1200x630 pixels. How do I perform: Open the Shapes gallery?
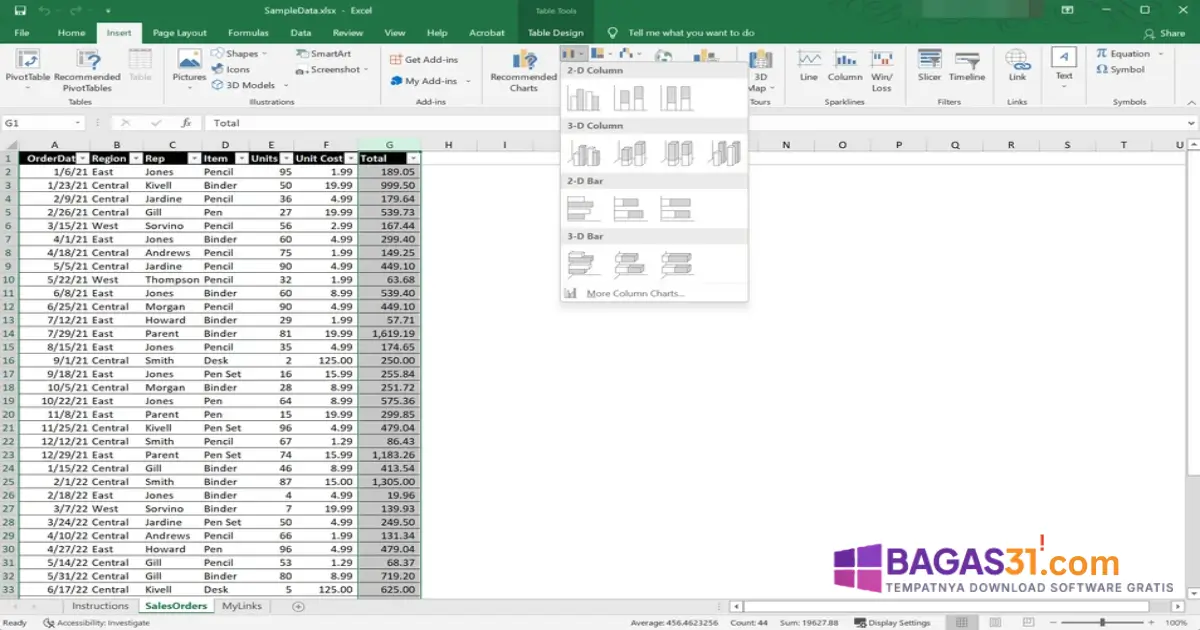pos(240,54)
